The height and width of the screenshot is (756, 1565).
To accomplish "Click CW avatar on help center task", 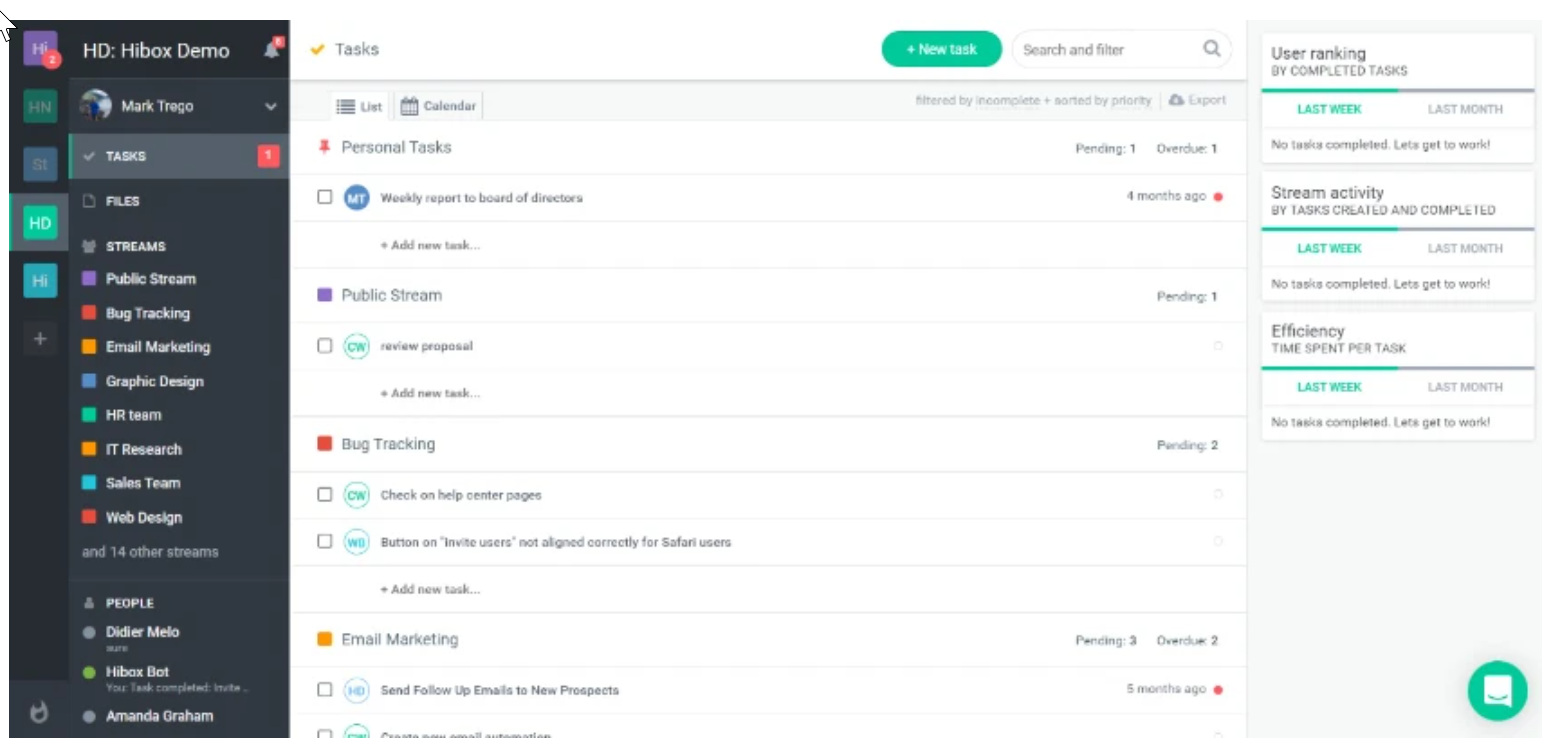I will 356,494.
